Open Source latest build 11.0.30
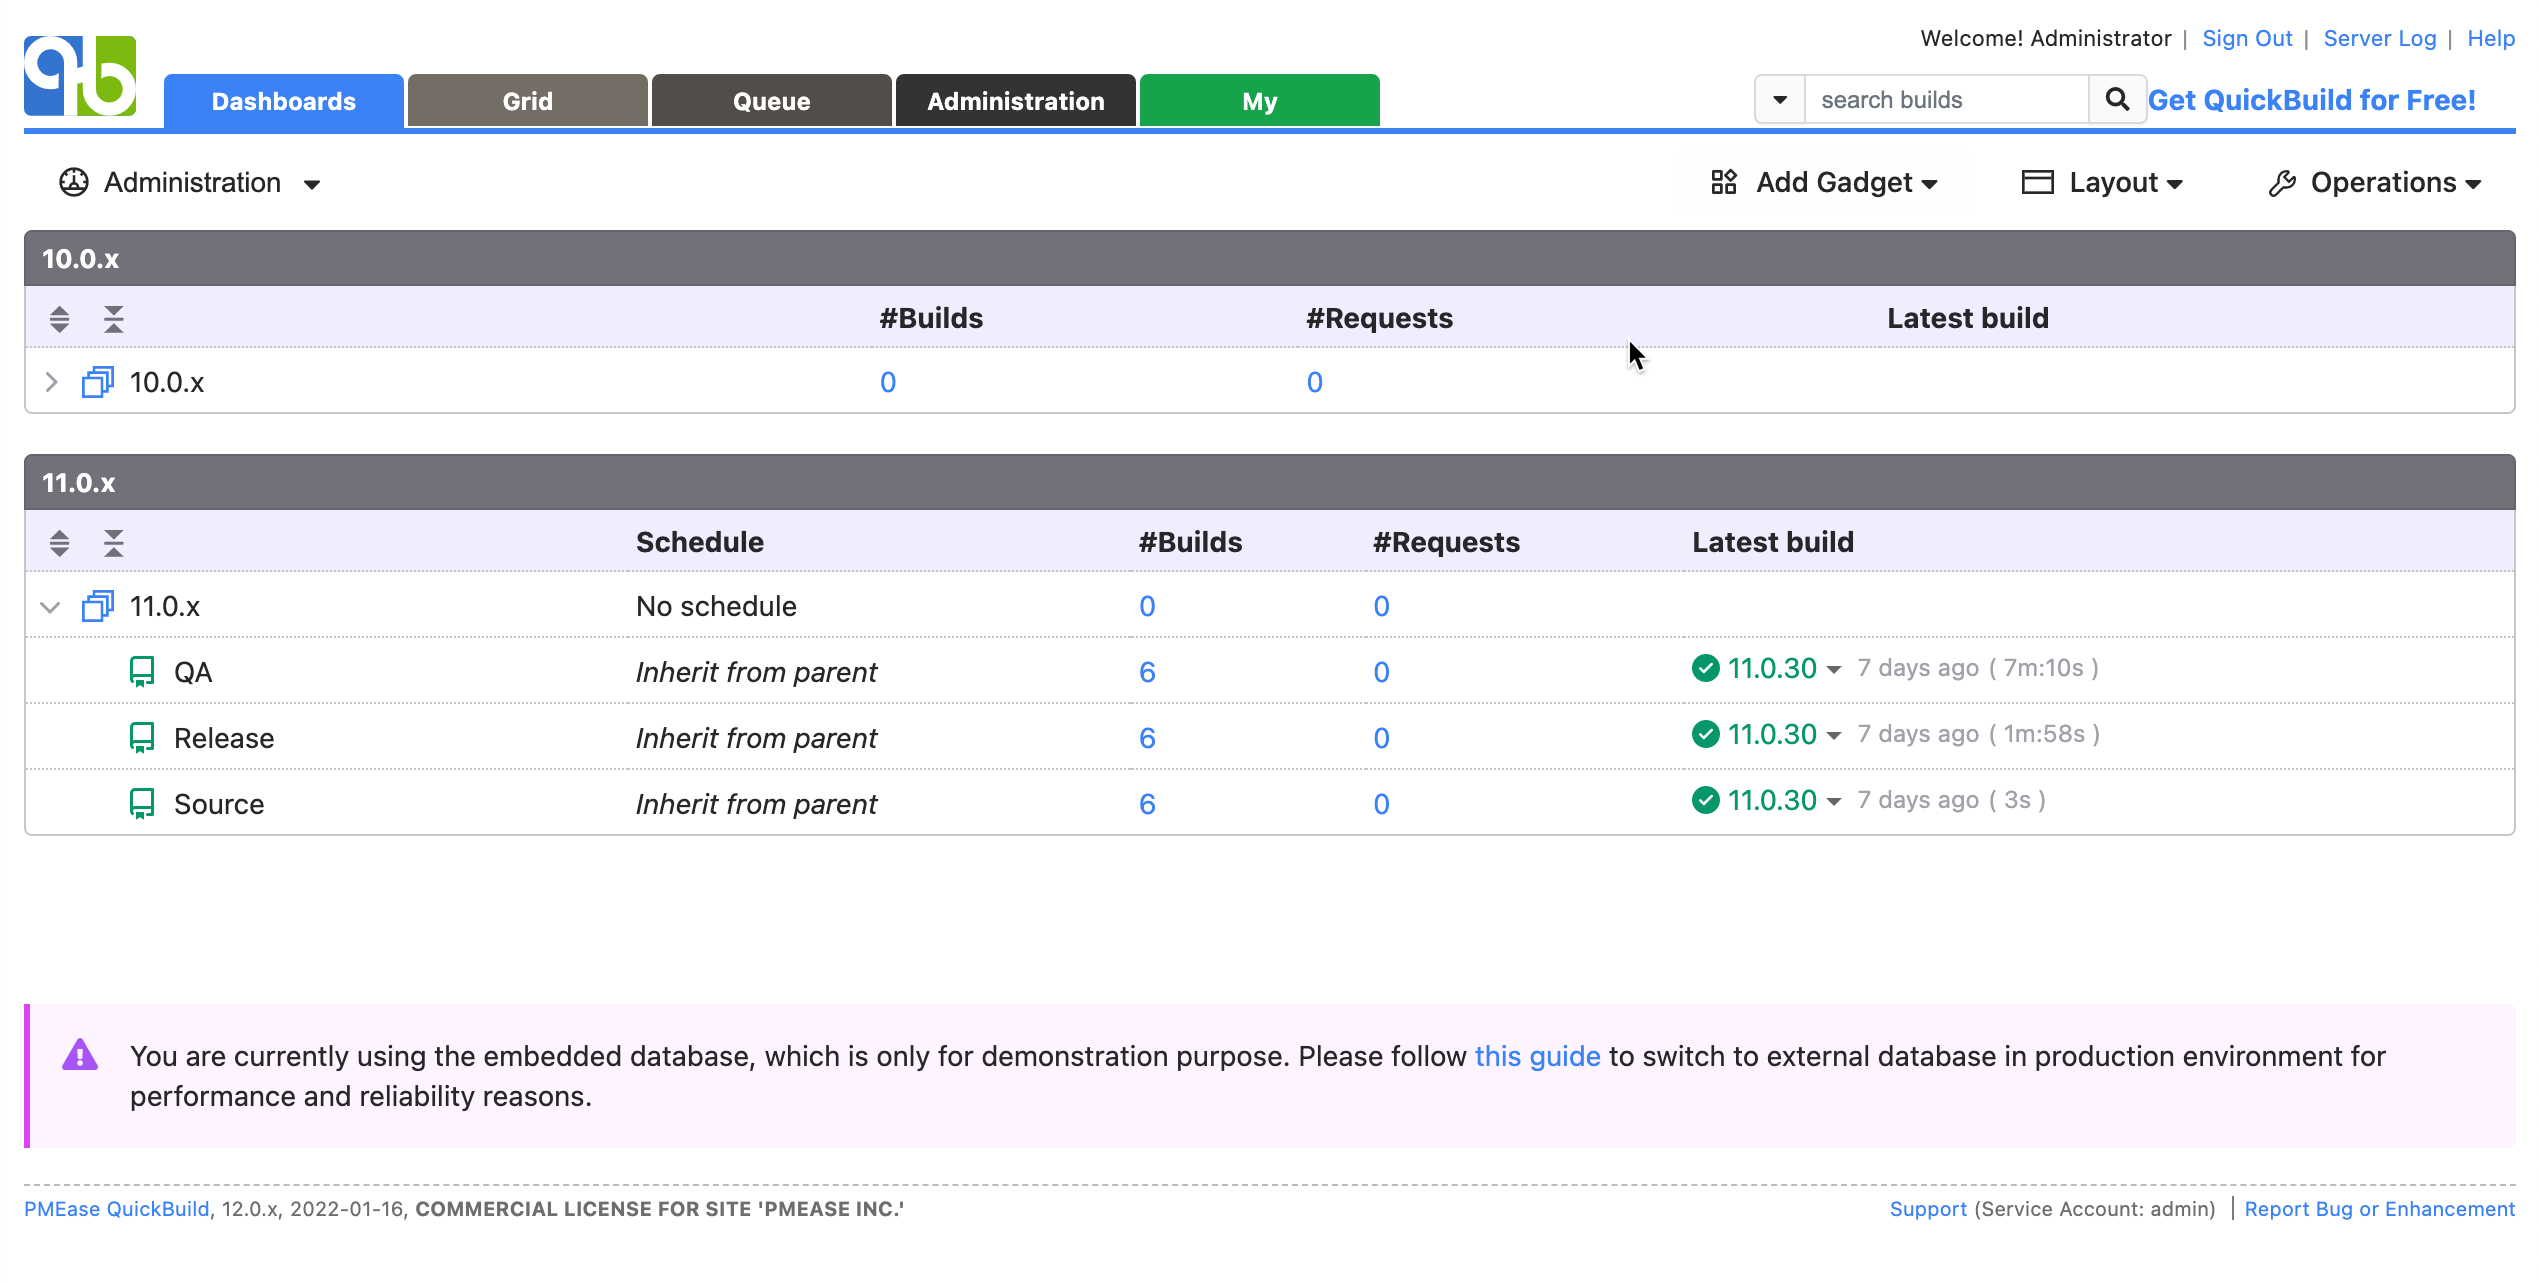 coord(1772,800)
